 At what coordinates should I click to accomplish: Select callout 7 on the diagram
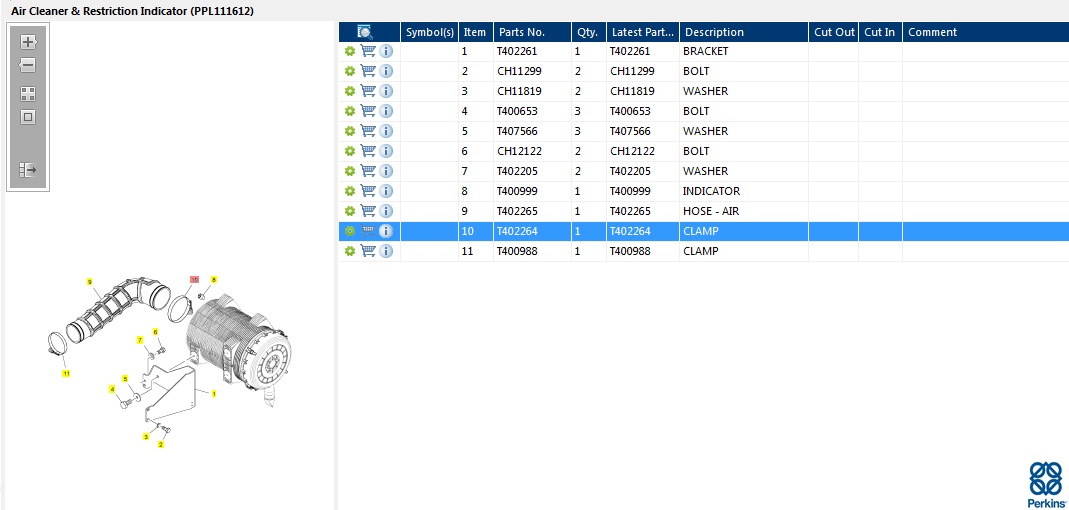tap(140, 340)
